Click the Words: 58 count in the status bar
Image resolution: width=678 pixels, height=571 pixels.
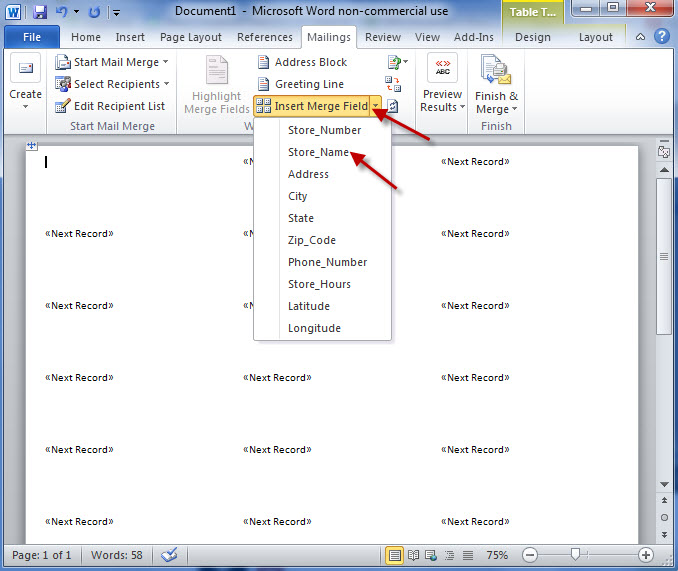tap(116, 555)
